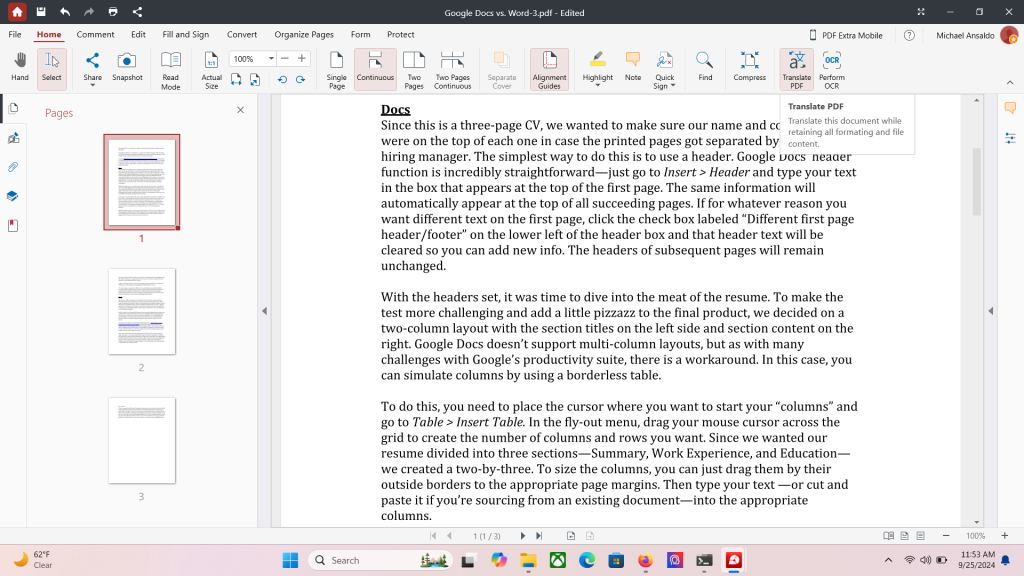
Task: Open the Organize Pages tab
Action: tap(304, 35)
